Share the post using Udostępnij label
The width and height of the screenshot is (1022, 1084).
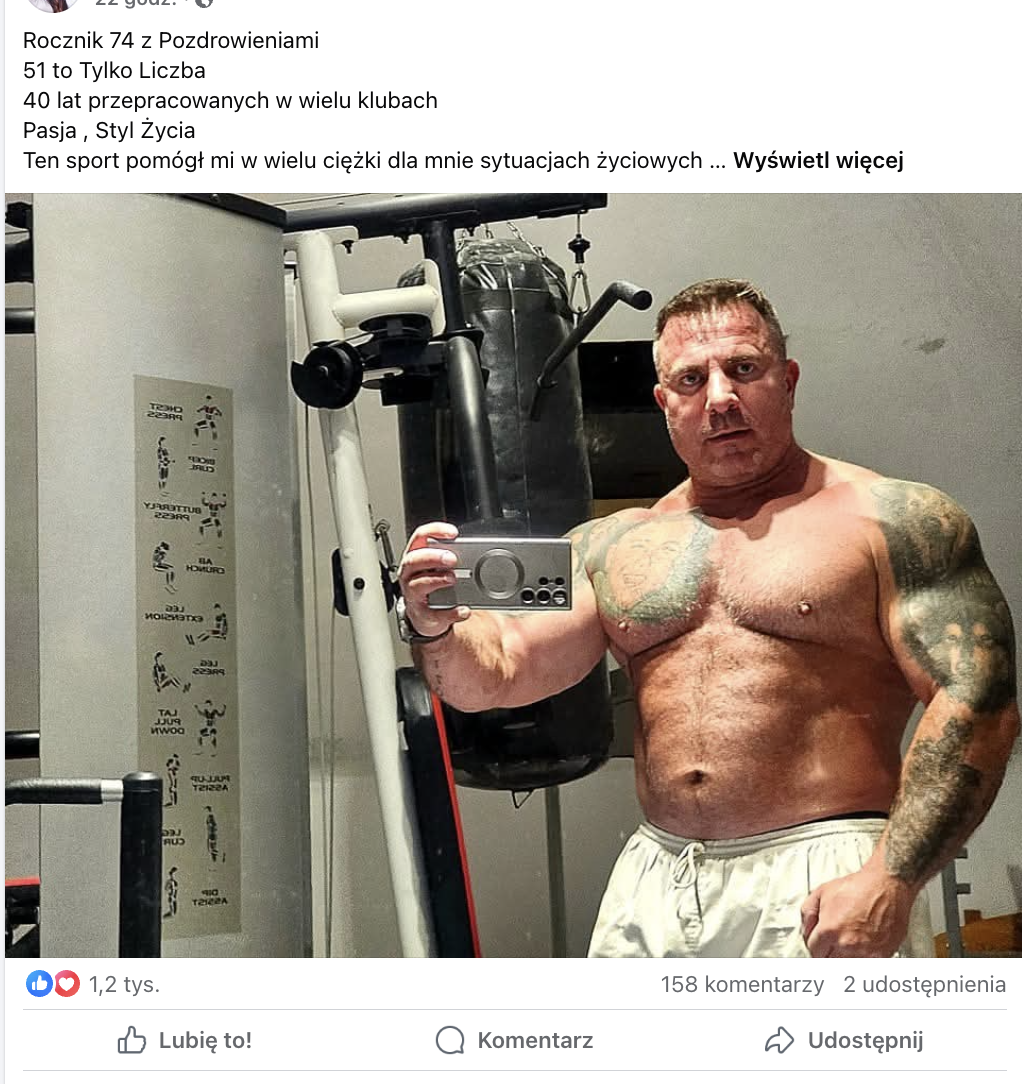click(866, 1040)
